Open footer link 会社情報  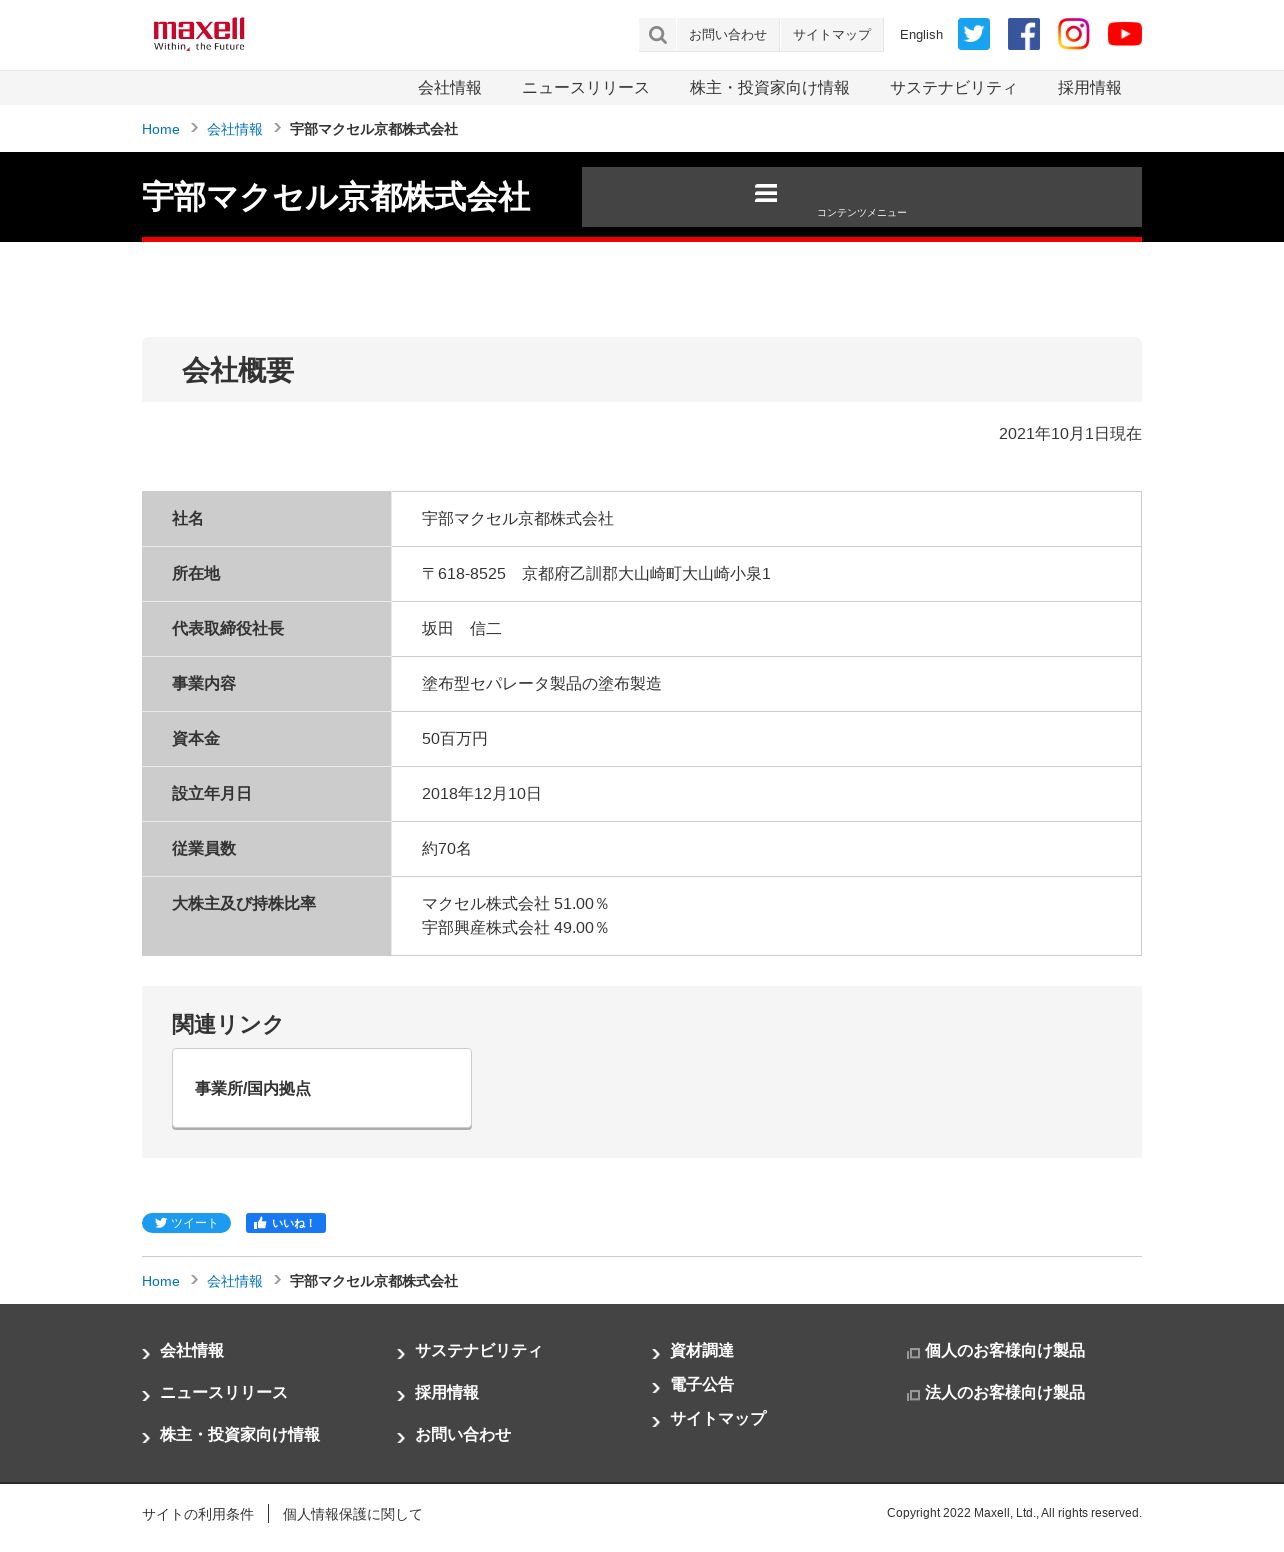click(x=192, y=1351)
